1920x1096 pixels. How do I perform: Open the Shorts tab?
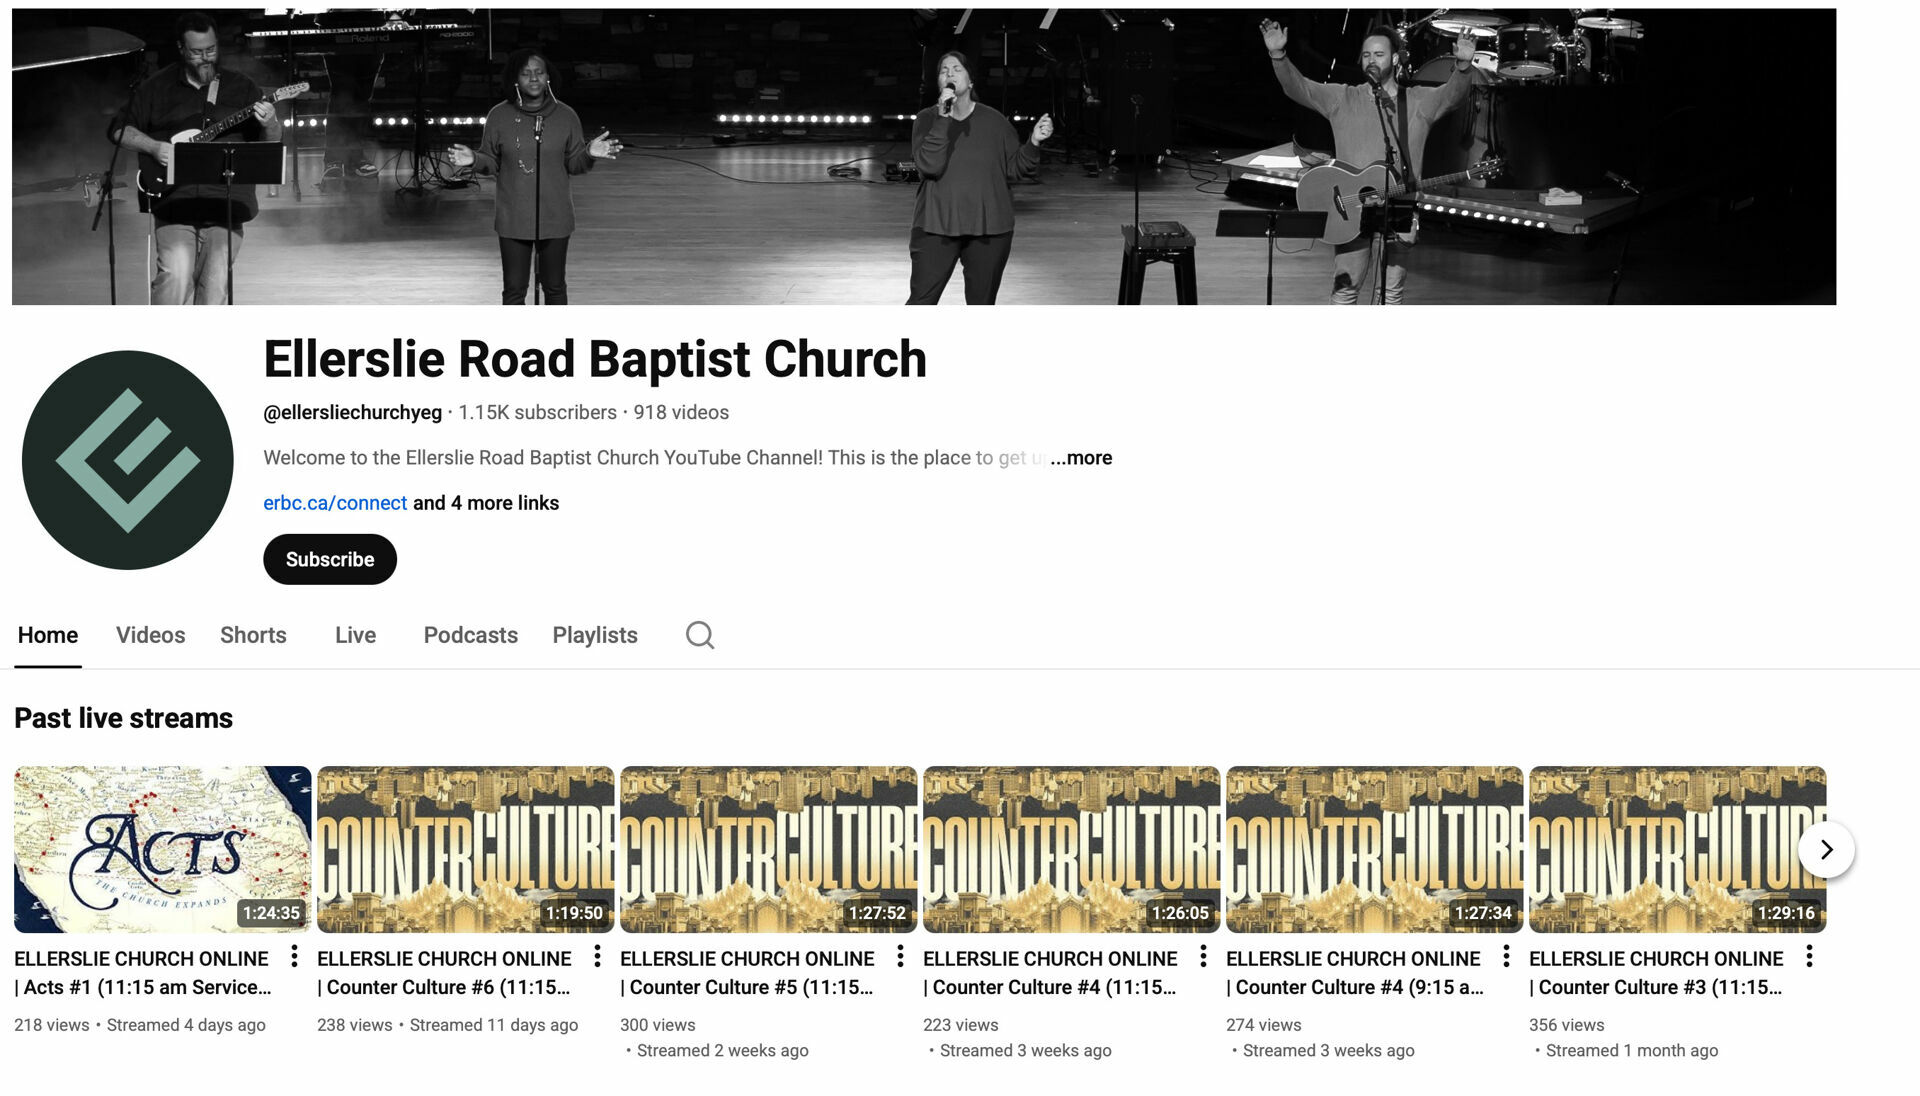click(x=253, y=635)
